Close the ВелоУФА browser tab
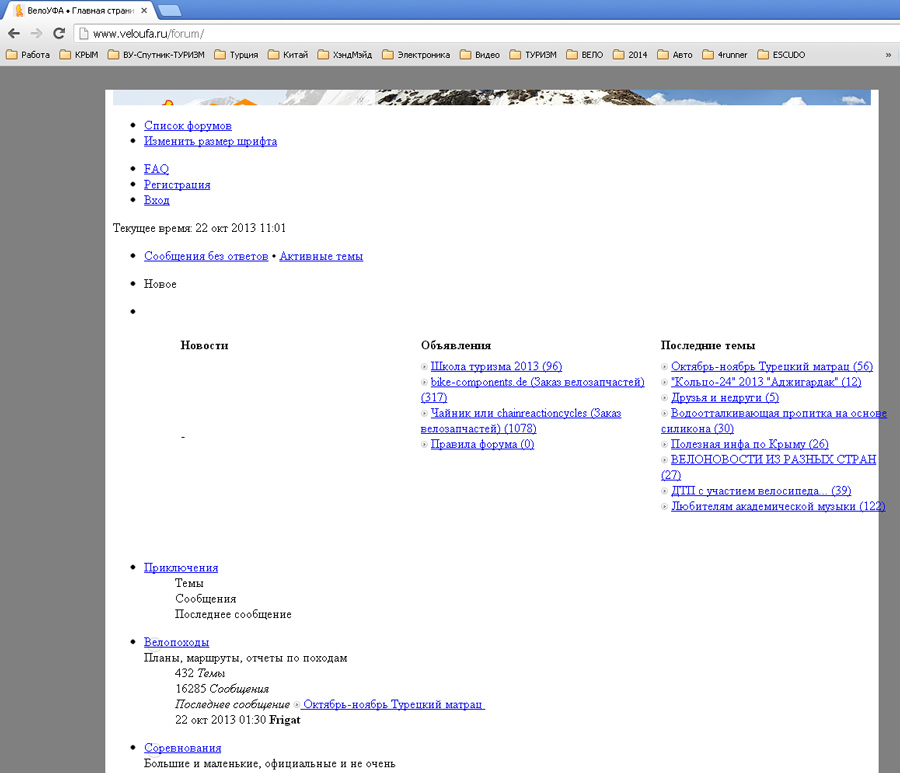This screenshot has width=900, height=773. [x=144, y=10]
